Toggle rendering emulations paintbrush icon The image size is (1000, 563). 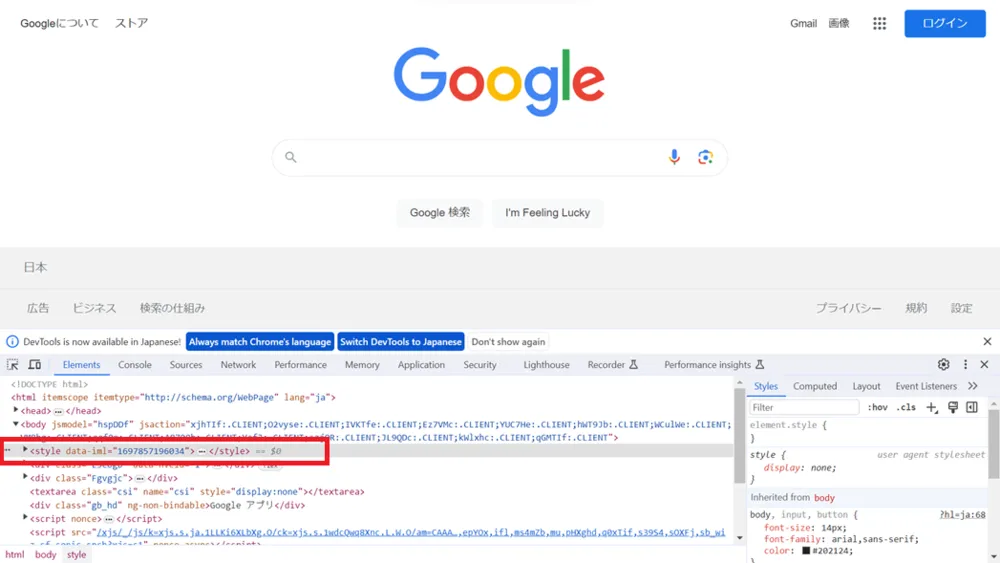953,407
